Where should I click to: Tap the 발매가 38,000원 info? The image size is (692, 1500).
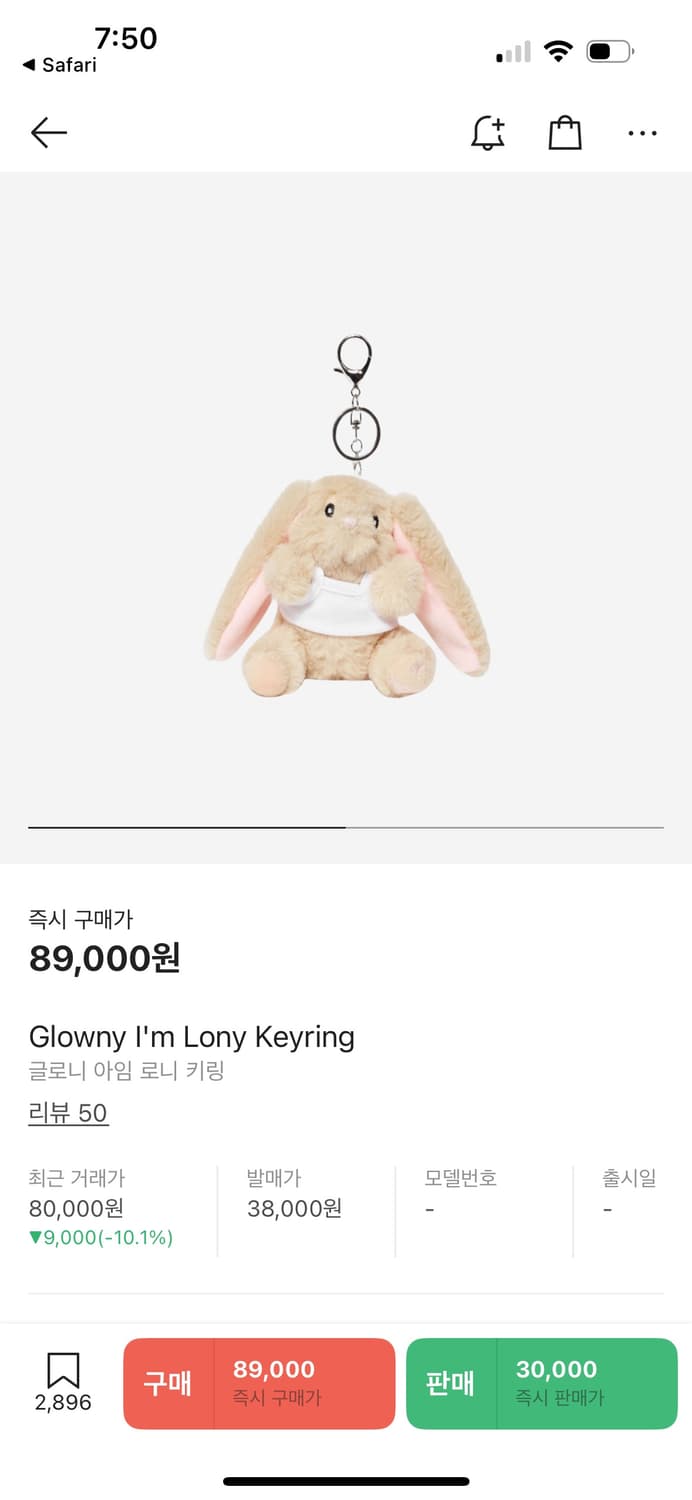click(295, 1194)
